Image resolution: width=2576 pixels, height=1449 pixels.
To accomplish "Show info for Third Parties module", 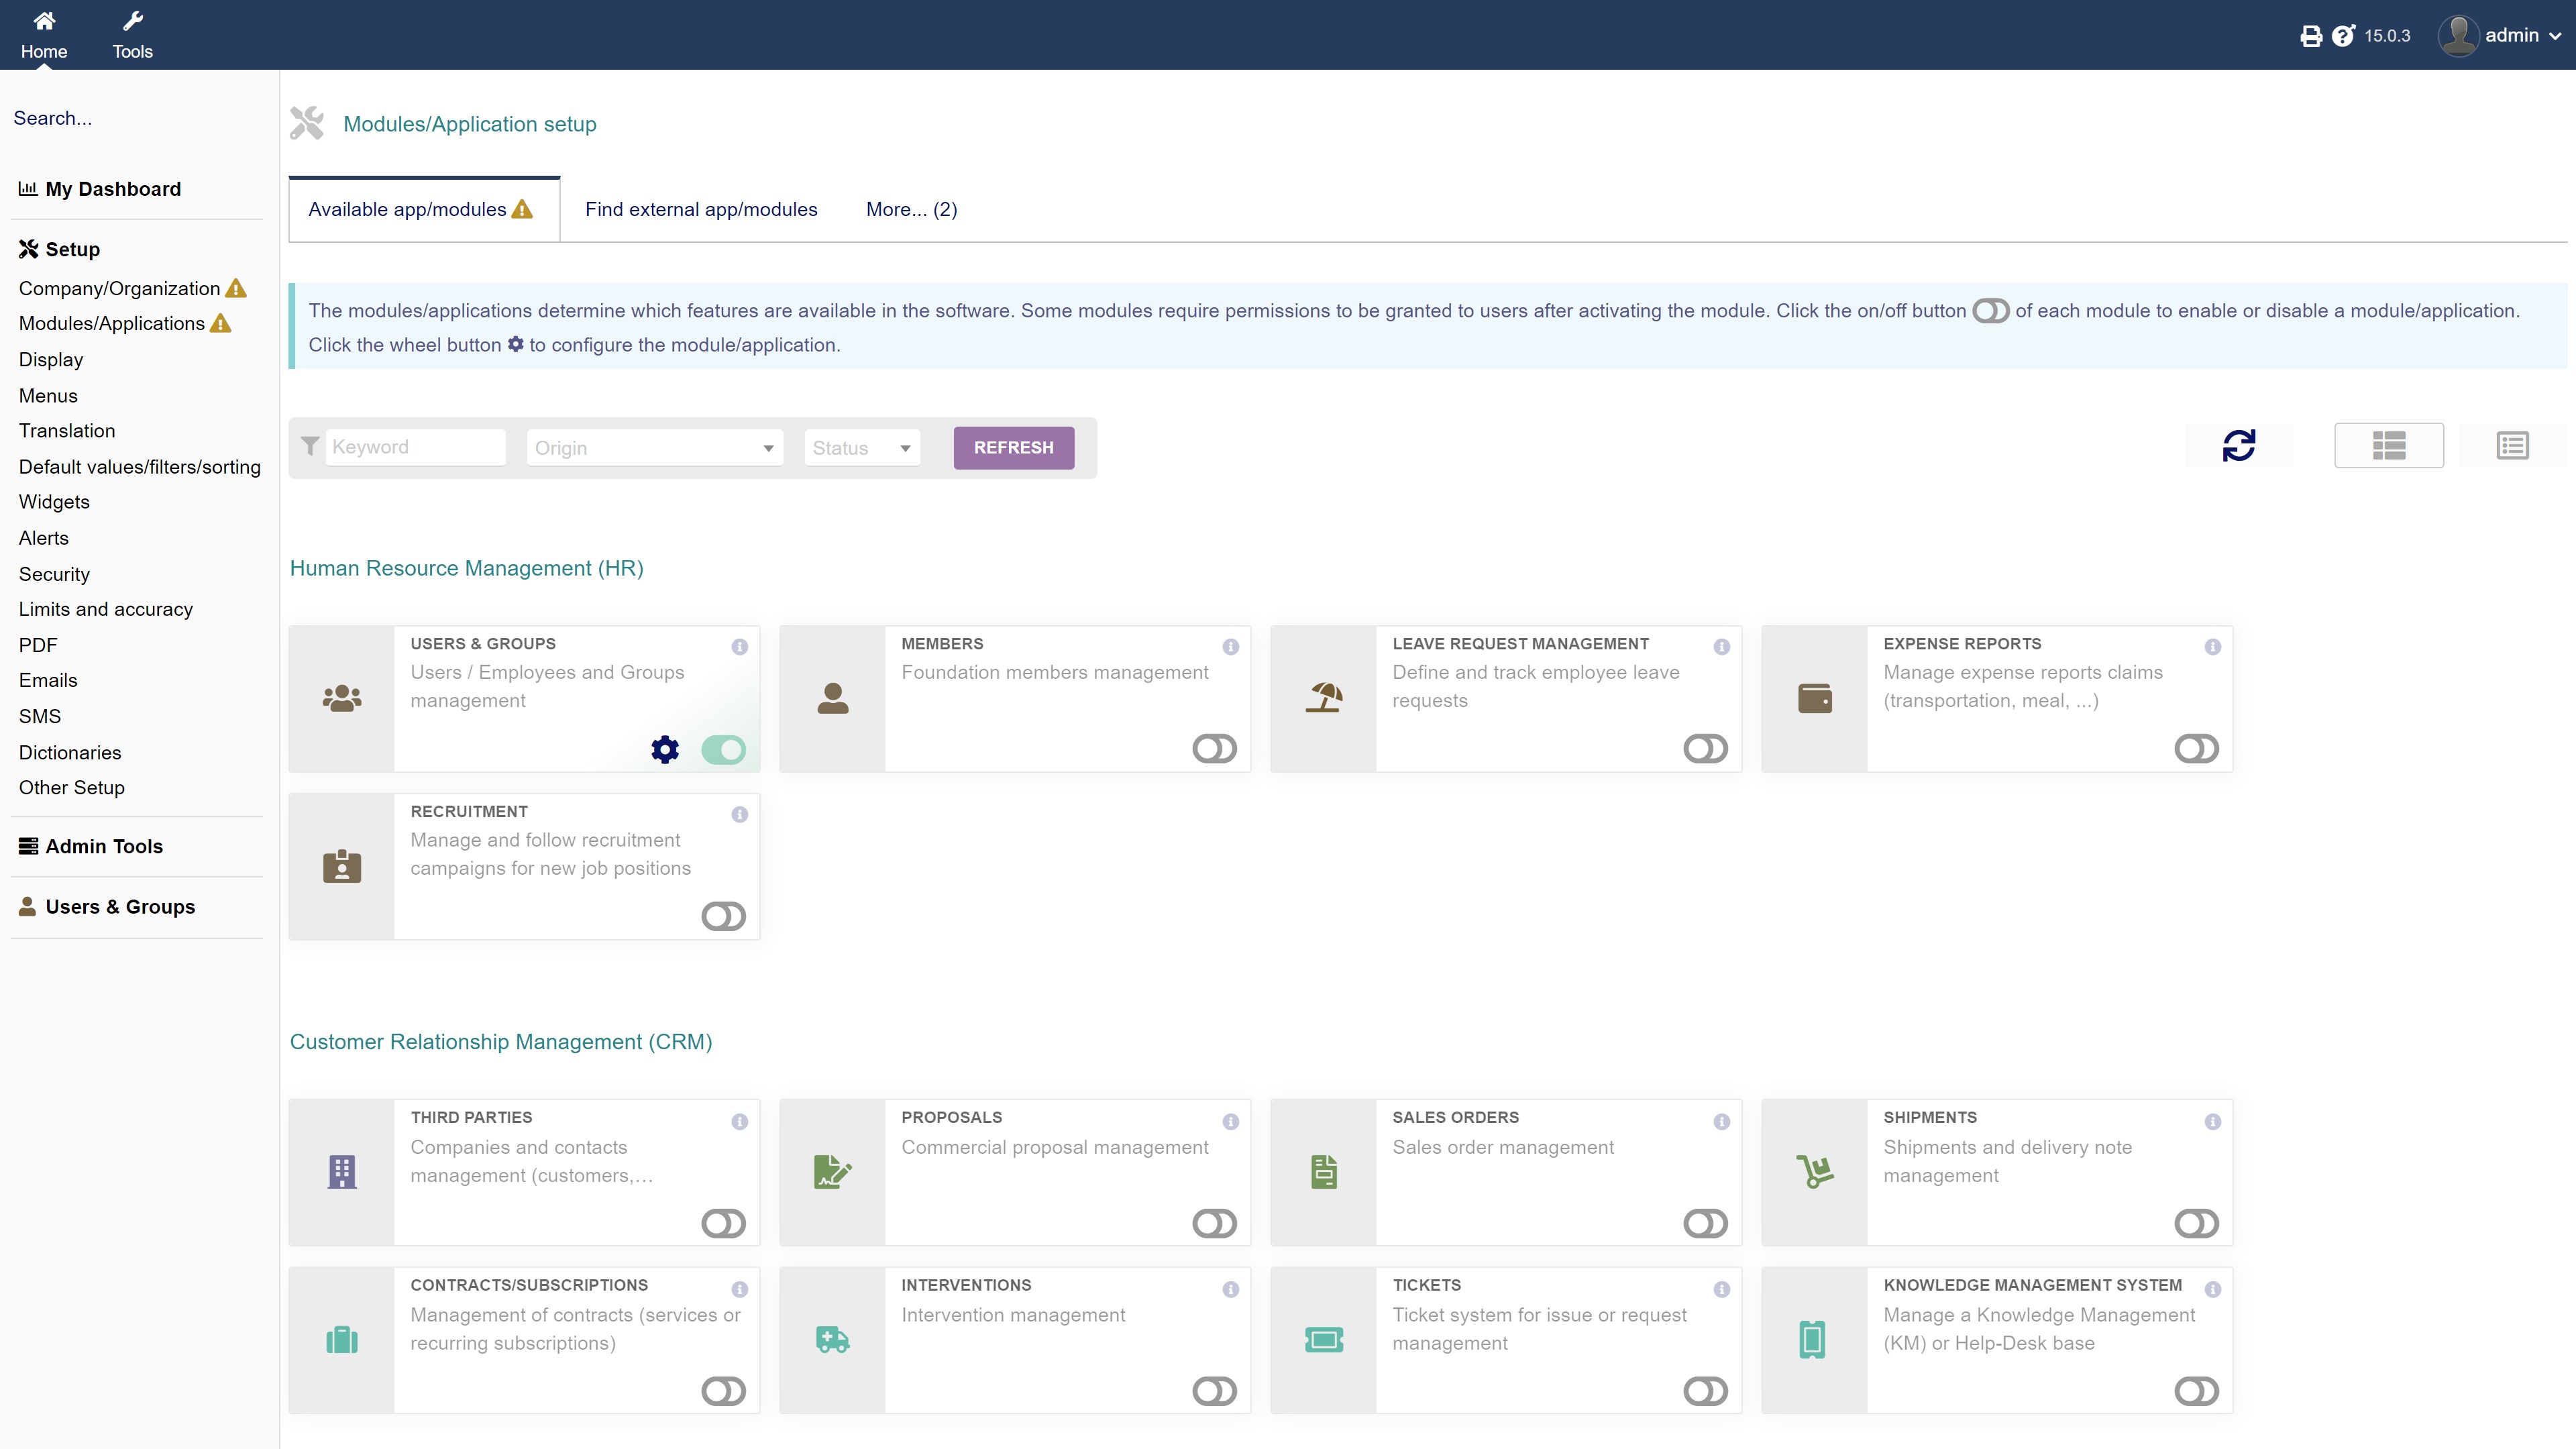I will [740, 1122].
